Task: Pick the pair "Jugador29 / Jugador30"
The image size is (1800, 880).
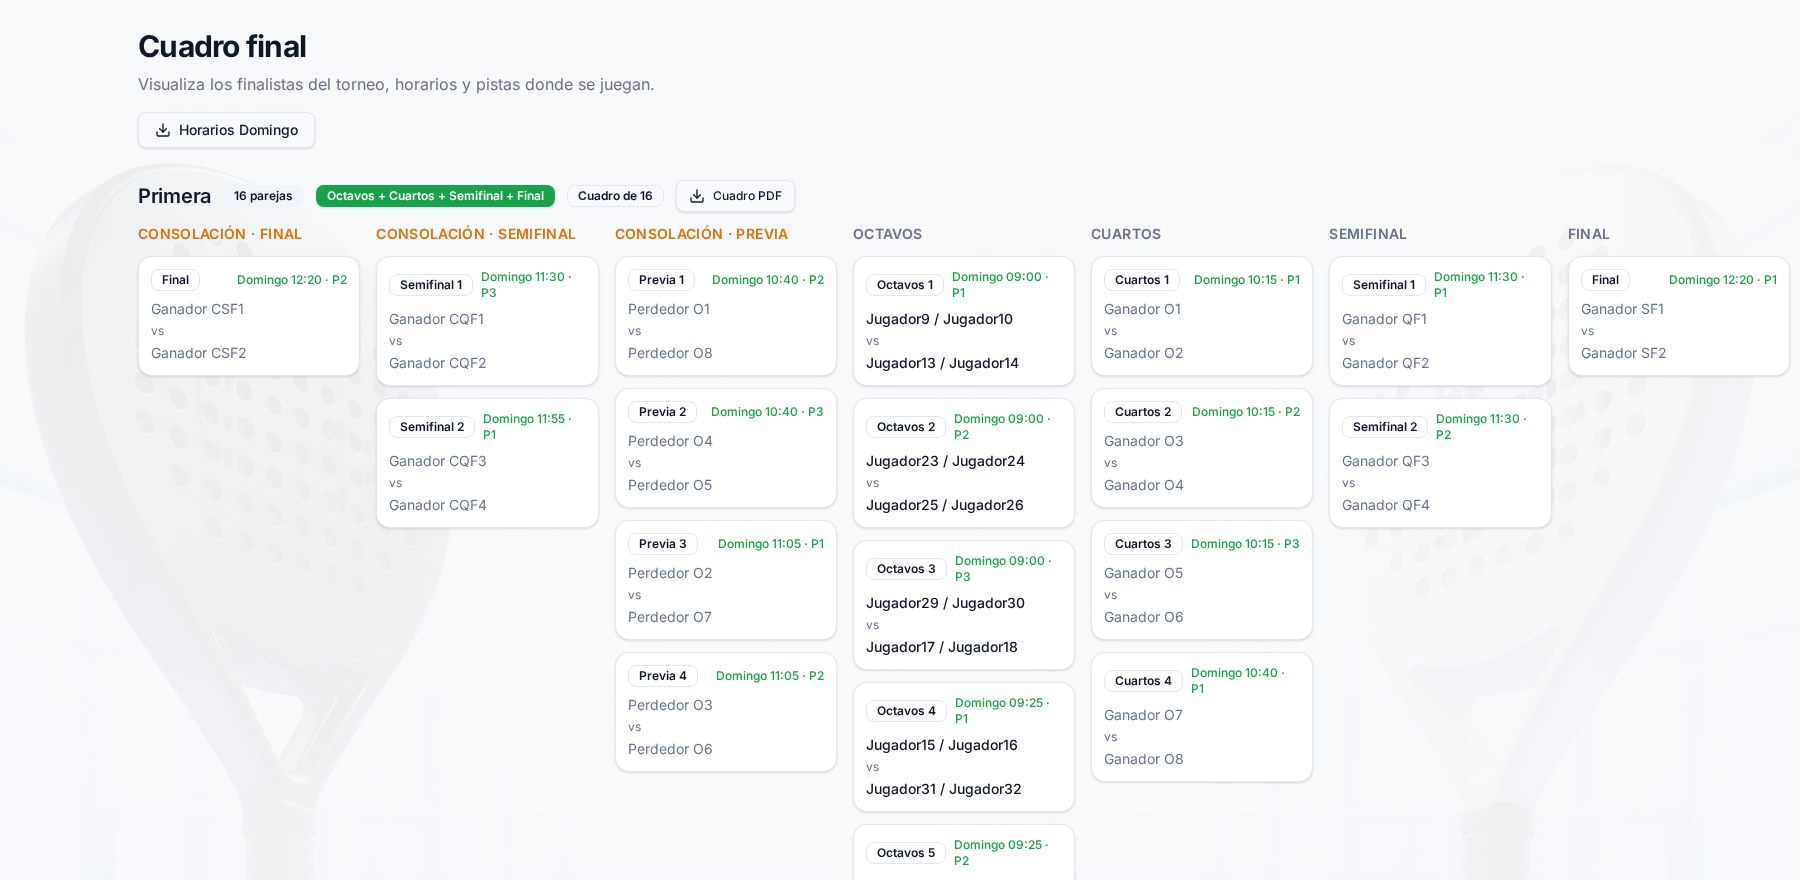Action: point(945,603)
